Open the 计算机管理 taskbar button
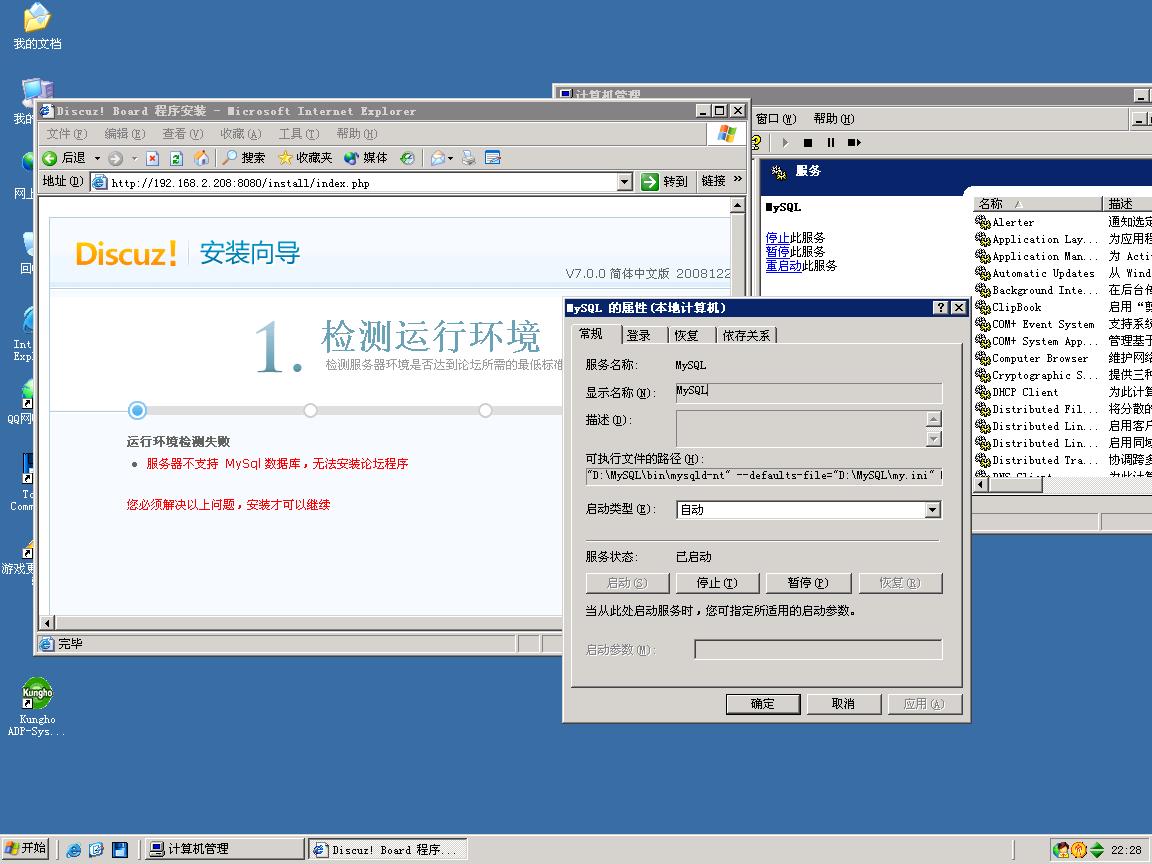The image size is (1152, 864). click(x=224, y=849)
